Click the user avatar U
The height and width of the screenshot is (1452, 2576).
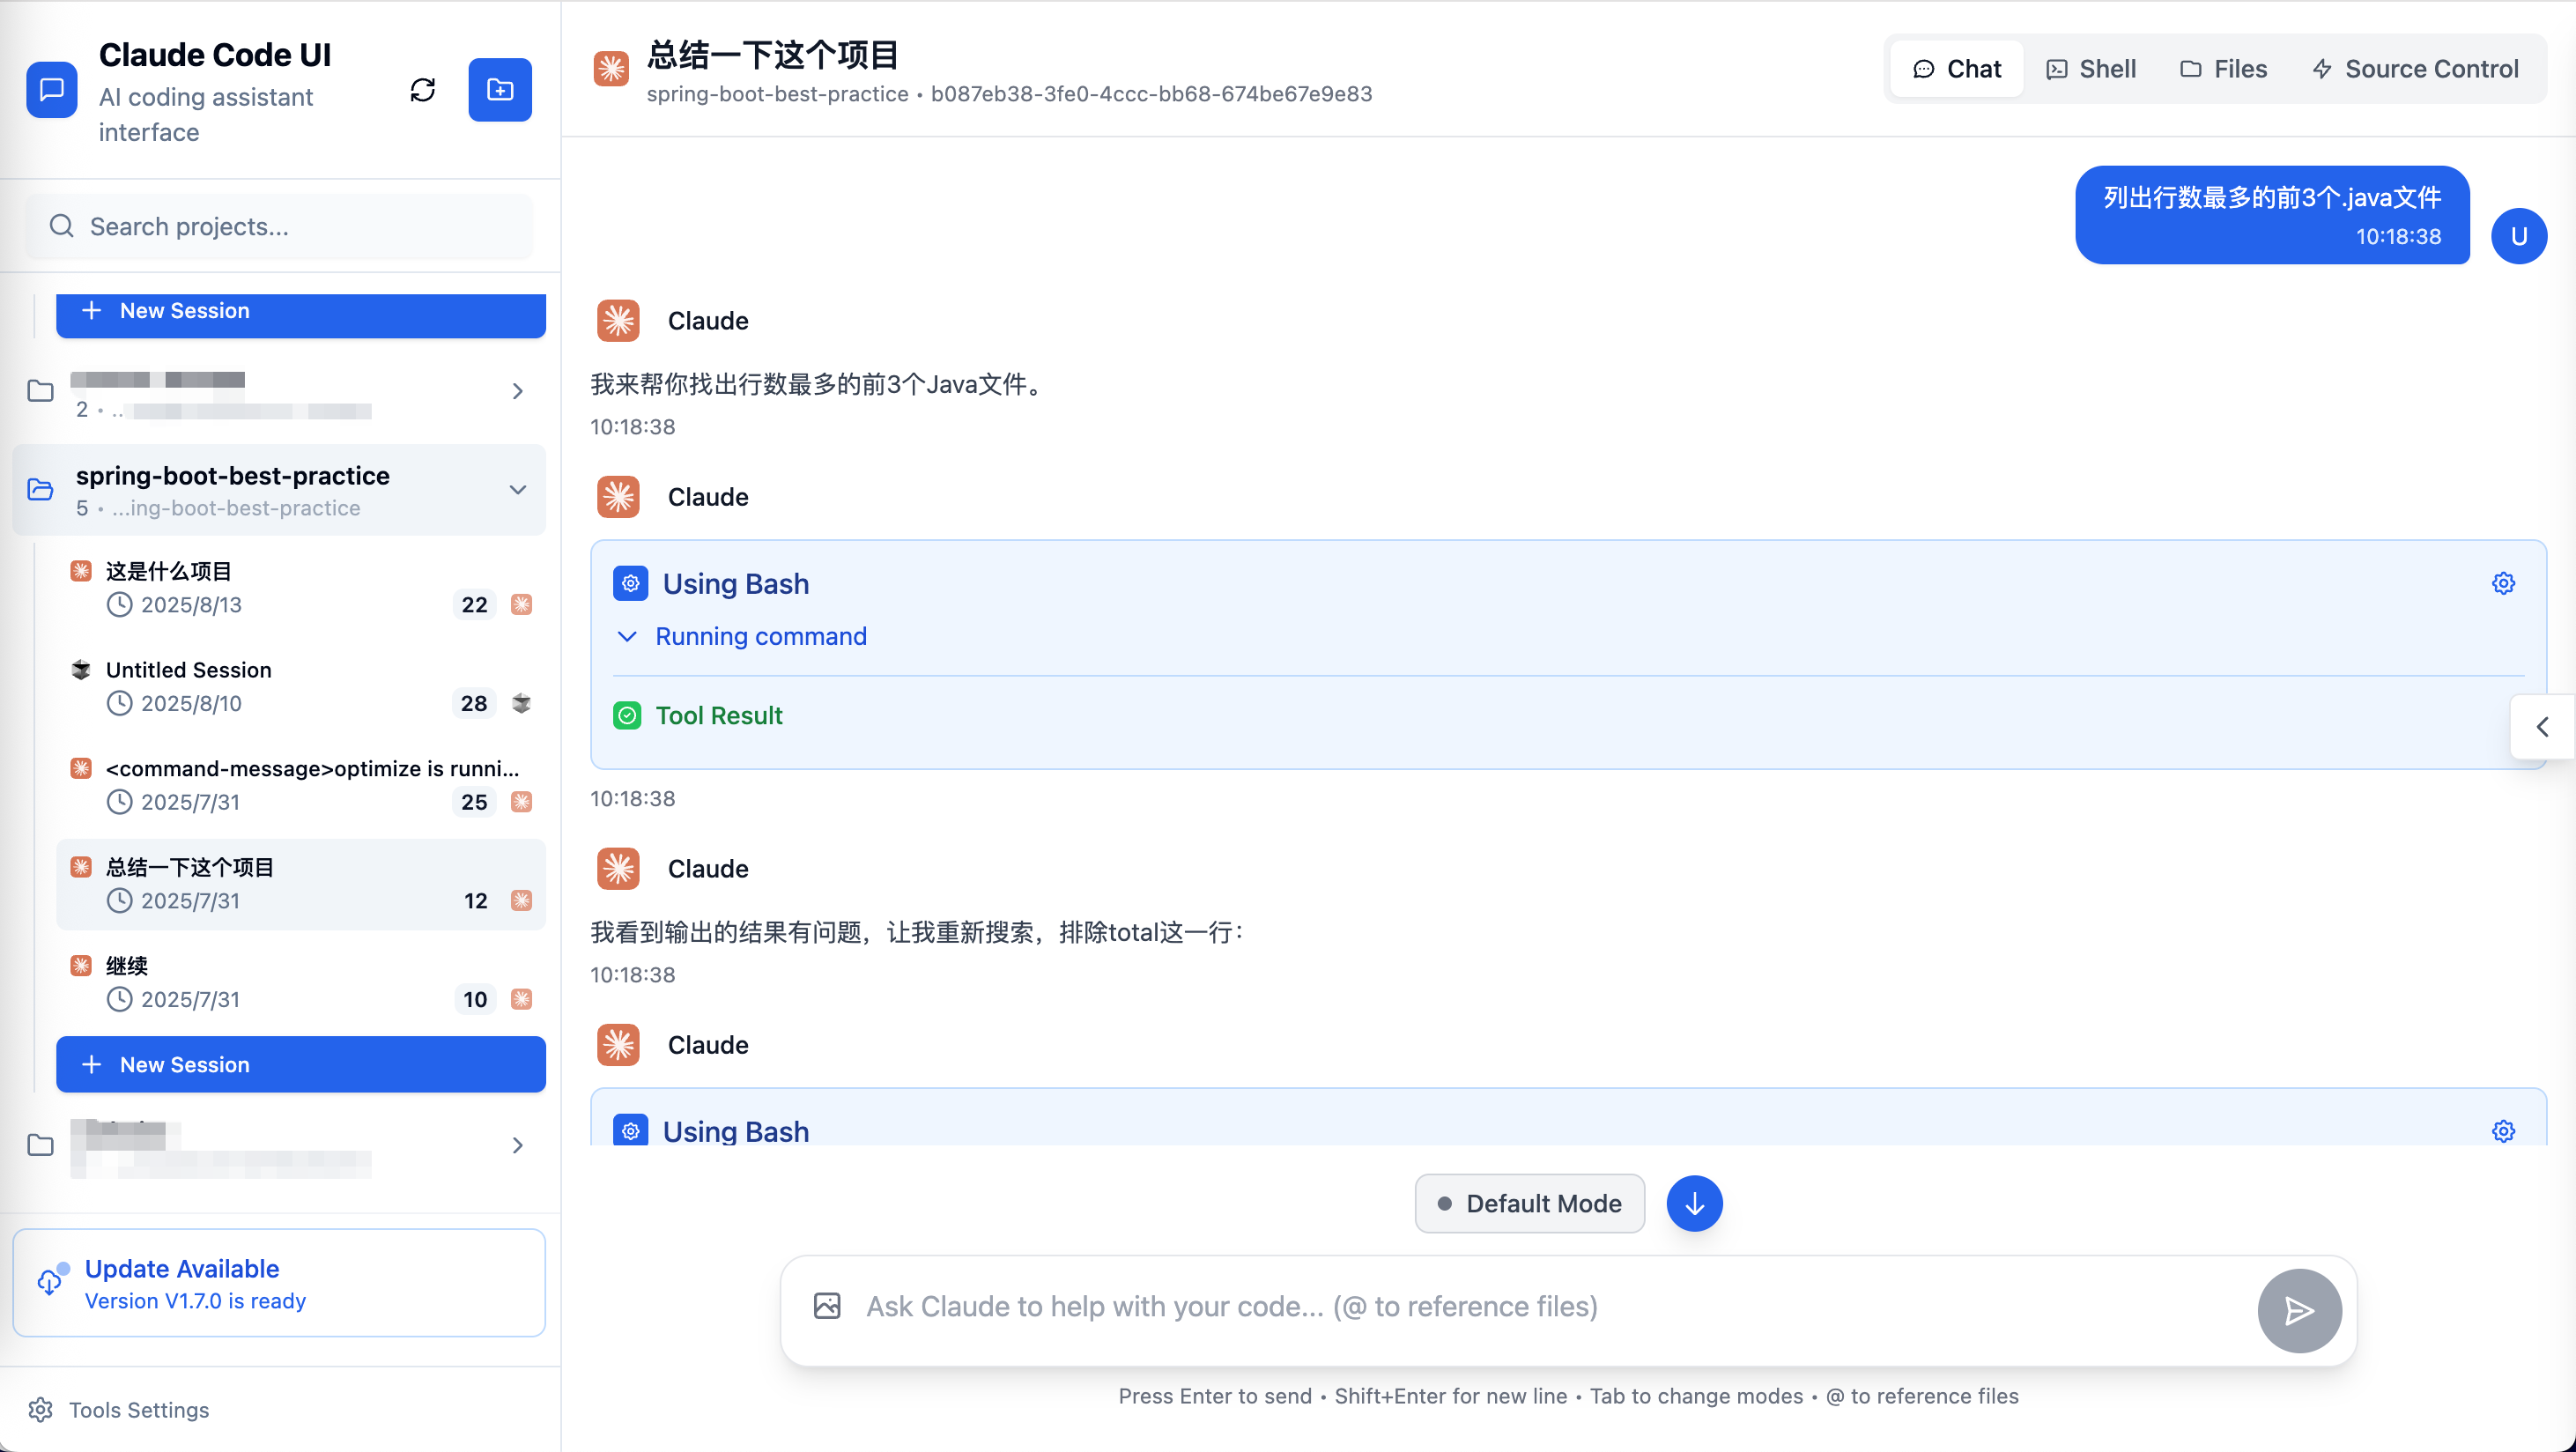[2518, 236]
